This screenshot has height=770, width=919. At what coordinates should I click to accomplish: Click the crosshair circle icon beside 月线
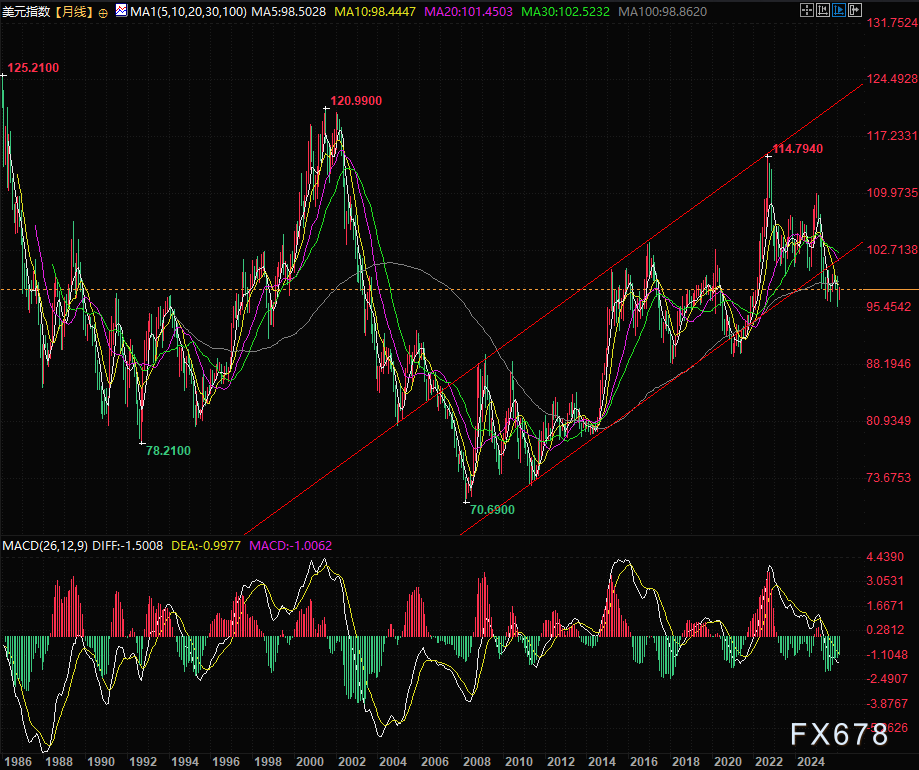[103, 12]
